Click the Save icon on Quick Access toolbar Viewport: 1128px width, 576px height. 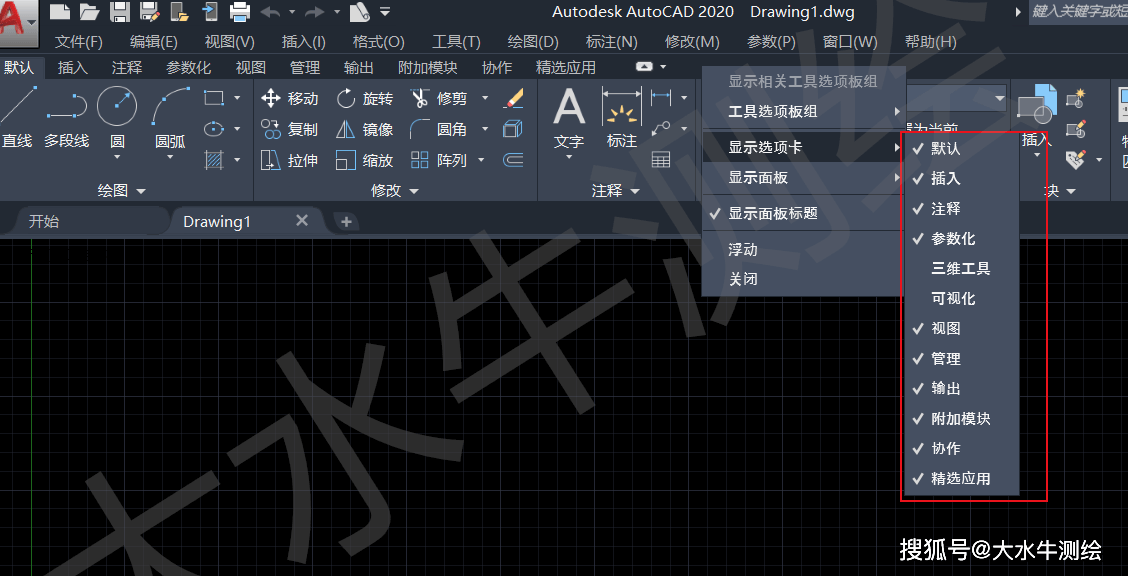click(x=120, y=11)
